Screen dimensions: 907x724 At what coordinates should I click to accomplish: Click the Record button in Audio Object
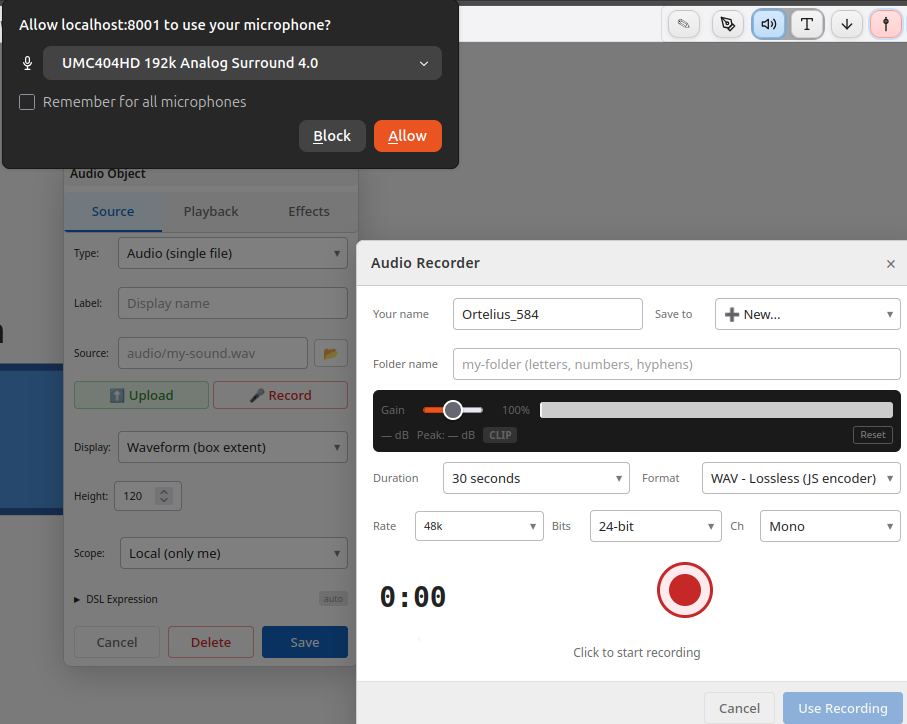[280, 395]
